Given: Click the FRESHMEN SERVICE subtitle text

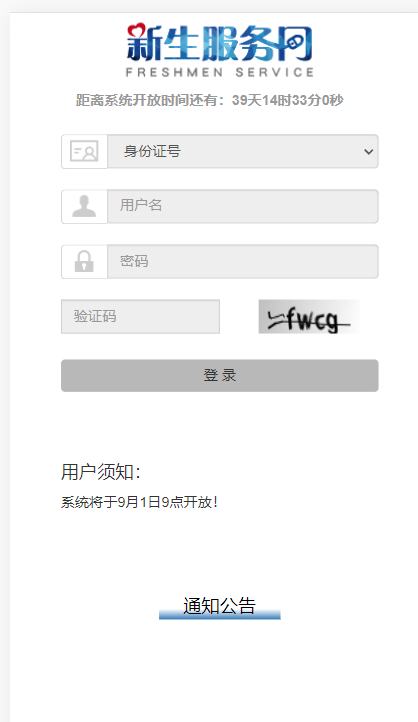Looking at the screenshot, I should (220, 72).
